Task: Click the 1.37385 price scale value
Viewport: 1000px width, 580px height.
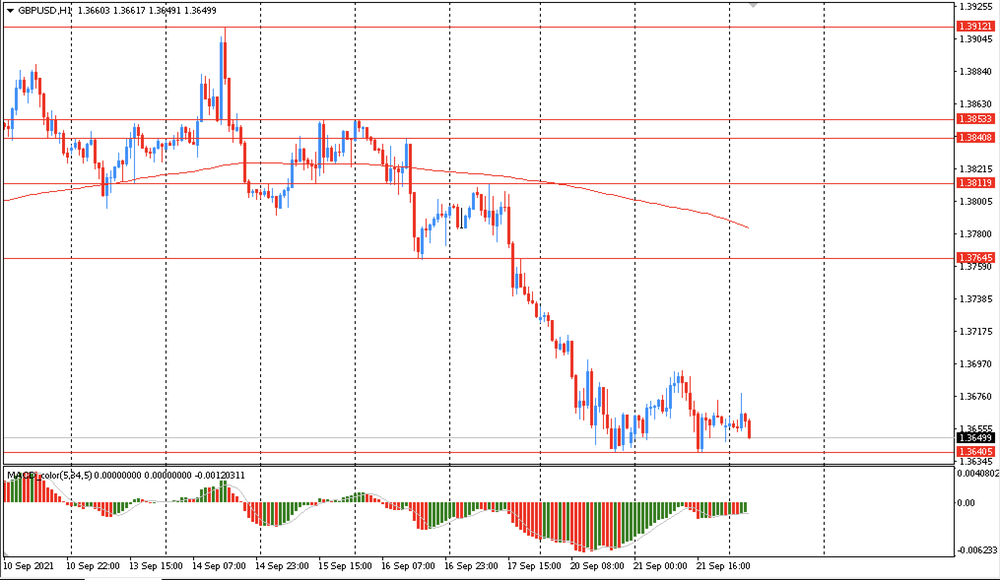Action: coord(976,299)
